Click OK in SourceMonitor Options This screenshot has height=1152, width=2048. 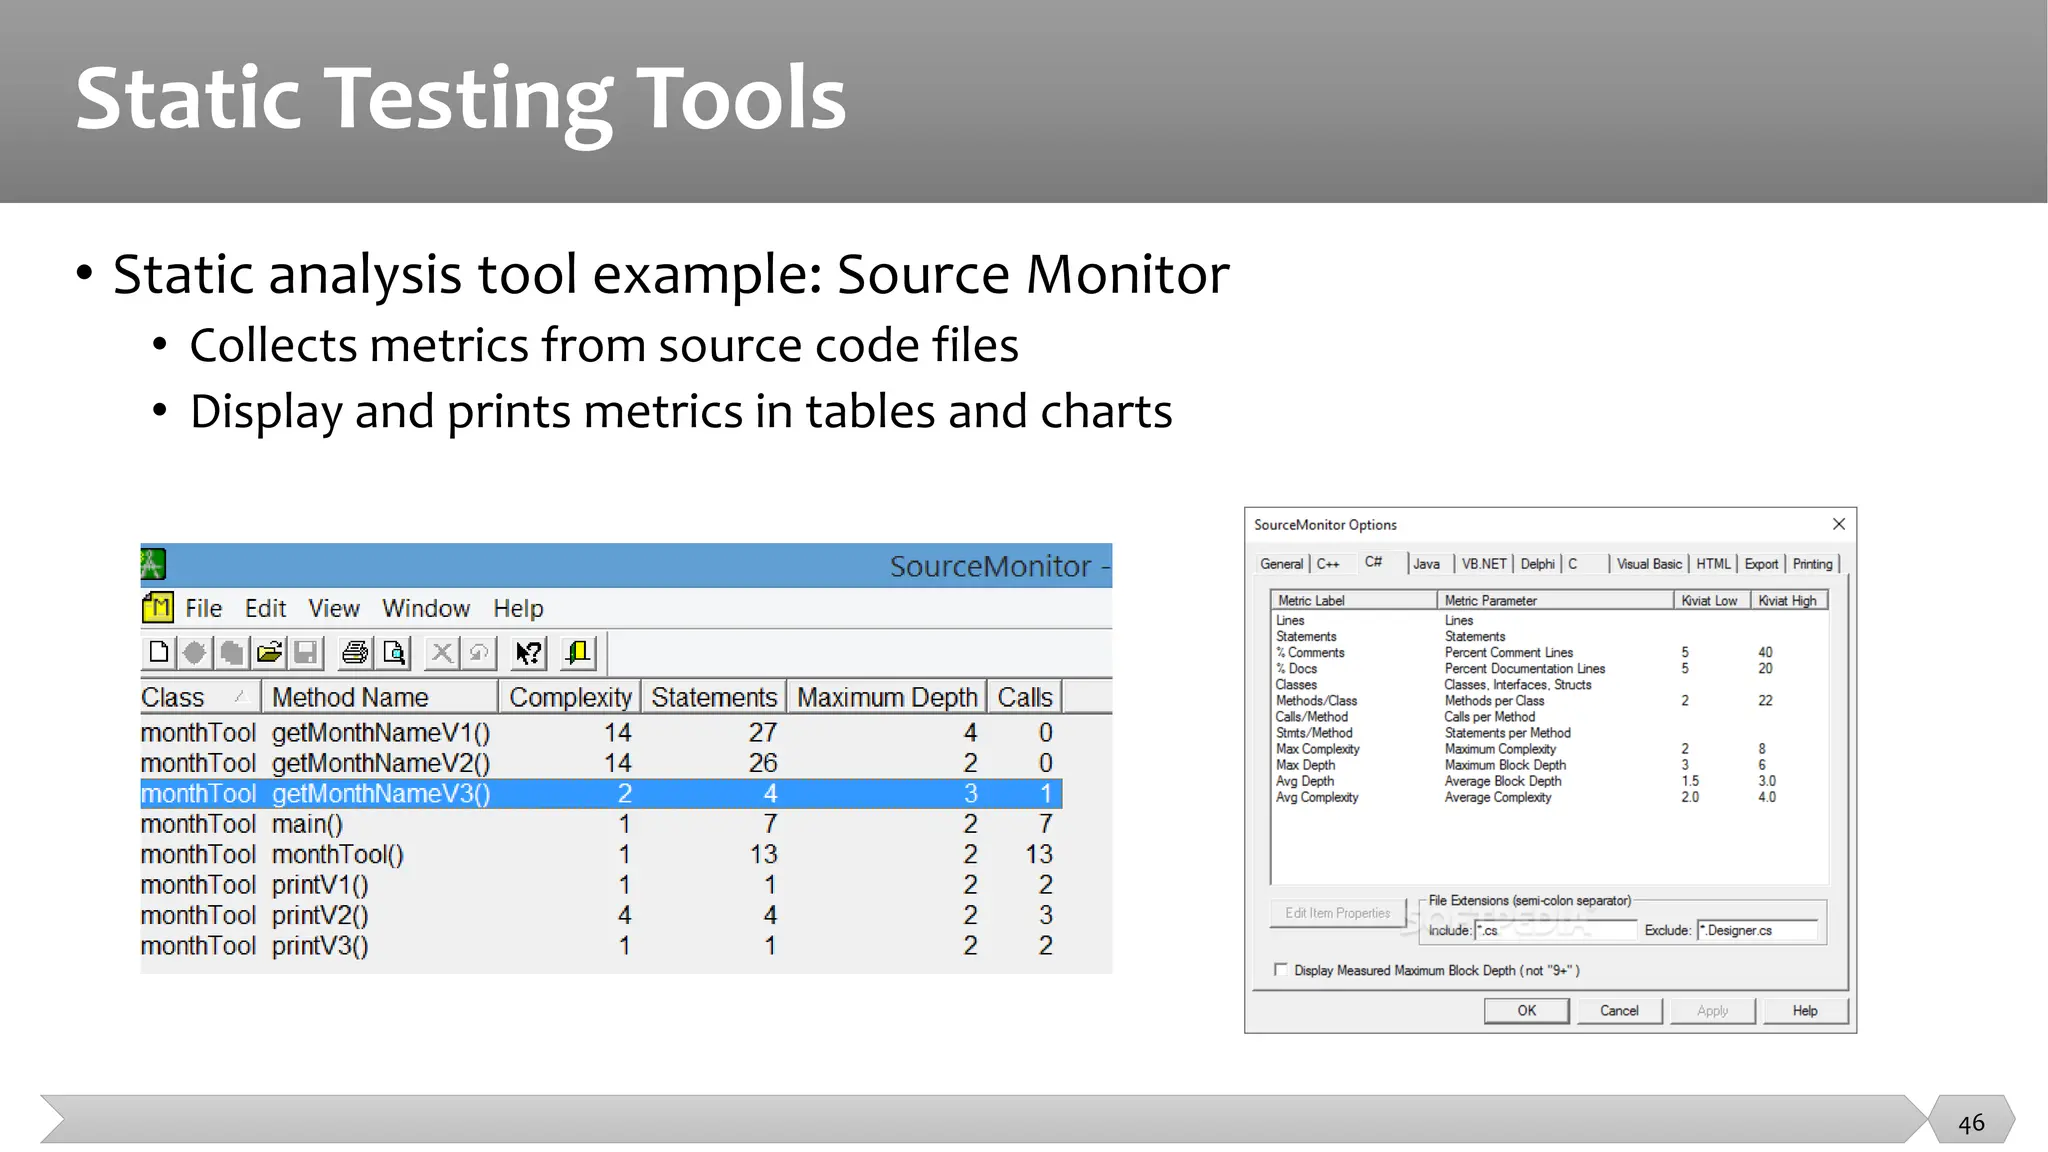click(1527, 1010)
